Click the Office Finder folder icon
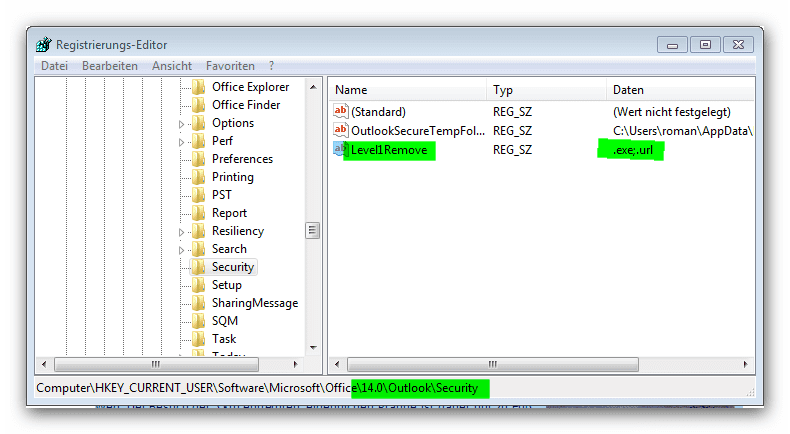Viewport: 790px width, 434px height. point(199,105)
